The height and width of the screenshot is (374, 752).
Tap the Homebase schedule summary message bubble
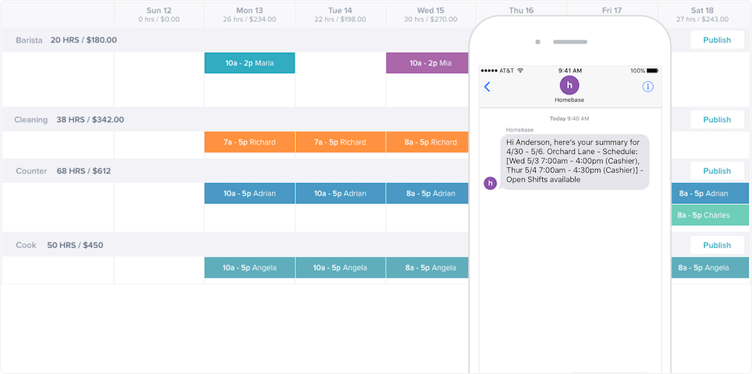(575, 162)
